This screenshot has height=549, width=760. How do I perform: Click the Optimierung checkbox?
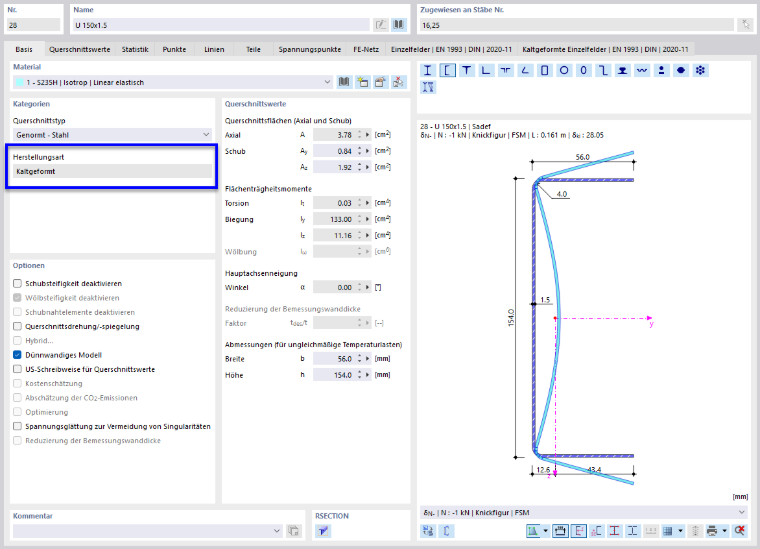pyautogui.click(x=17, y=412)
